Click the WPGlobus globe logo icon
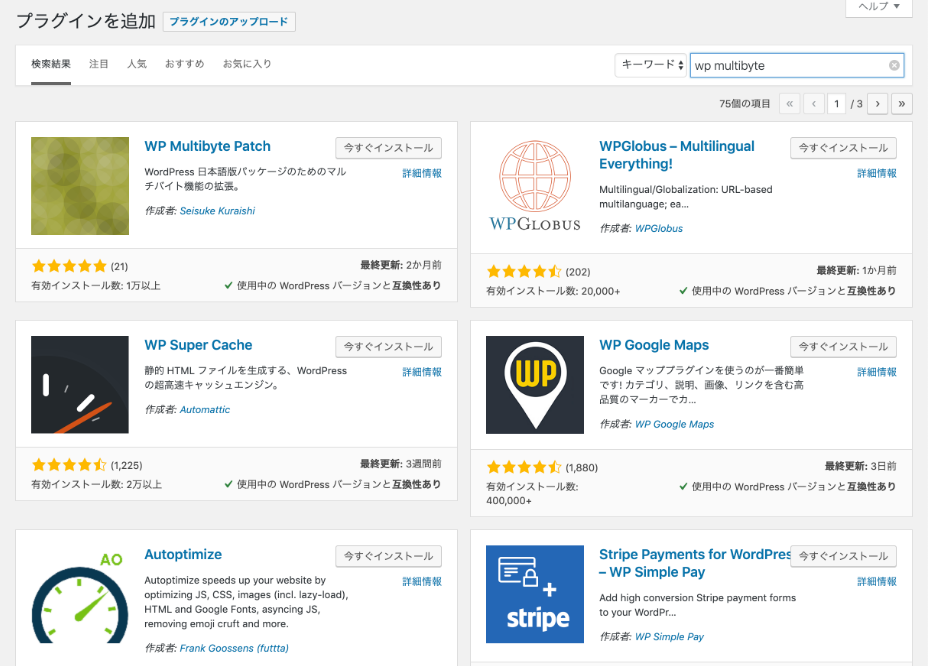928x666 pixels. coord(535,186)
